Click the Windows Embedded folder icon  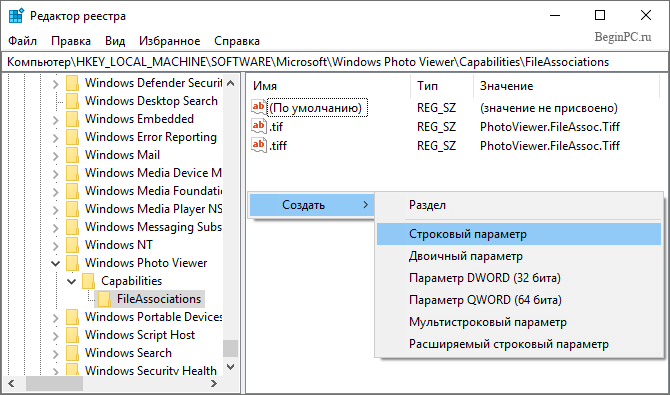click(73, 119)
